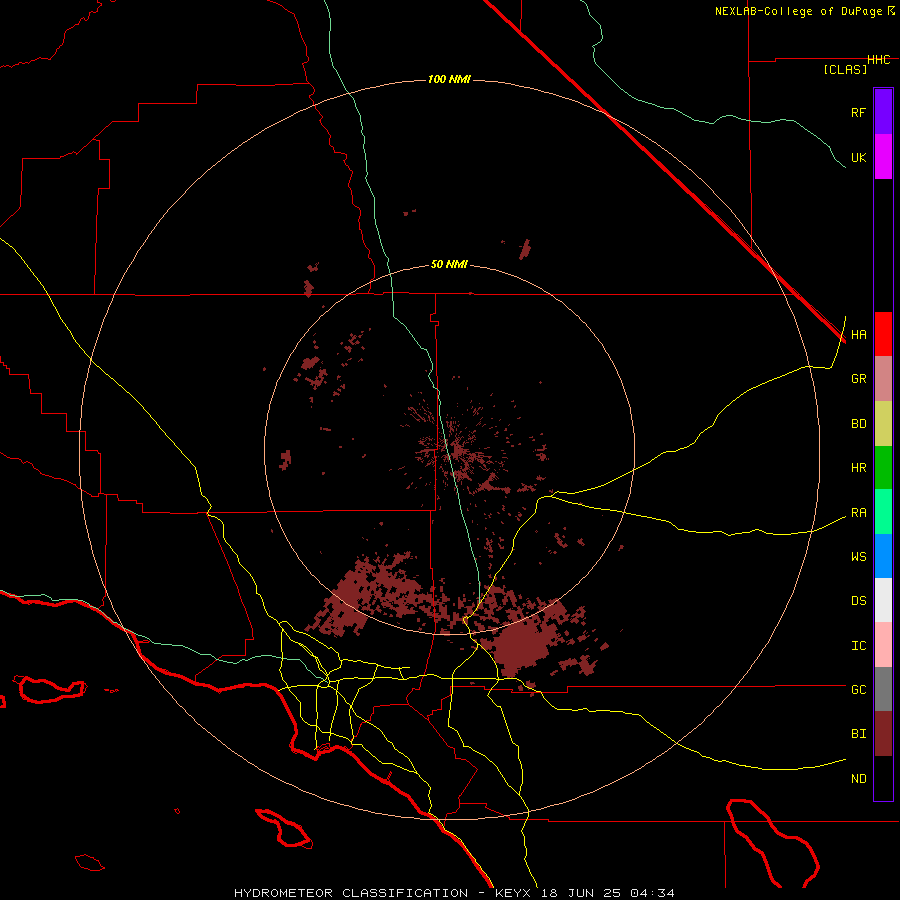Click the DS legend label
Viewport: 900px width, 900px height.
click(x=858, y=601)
